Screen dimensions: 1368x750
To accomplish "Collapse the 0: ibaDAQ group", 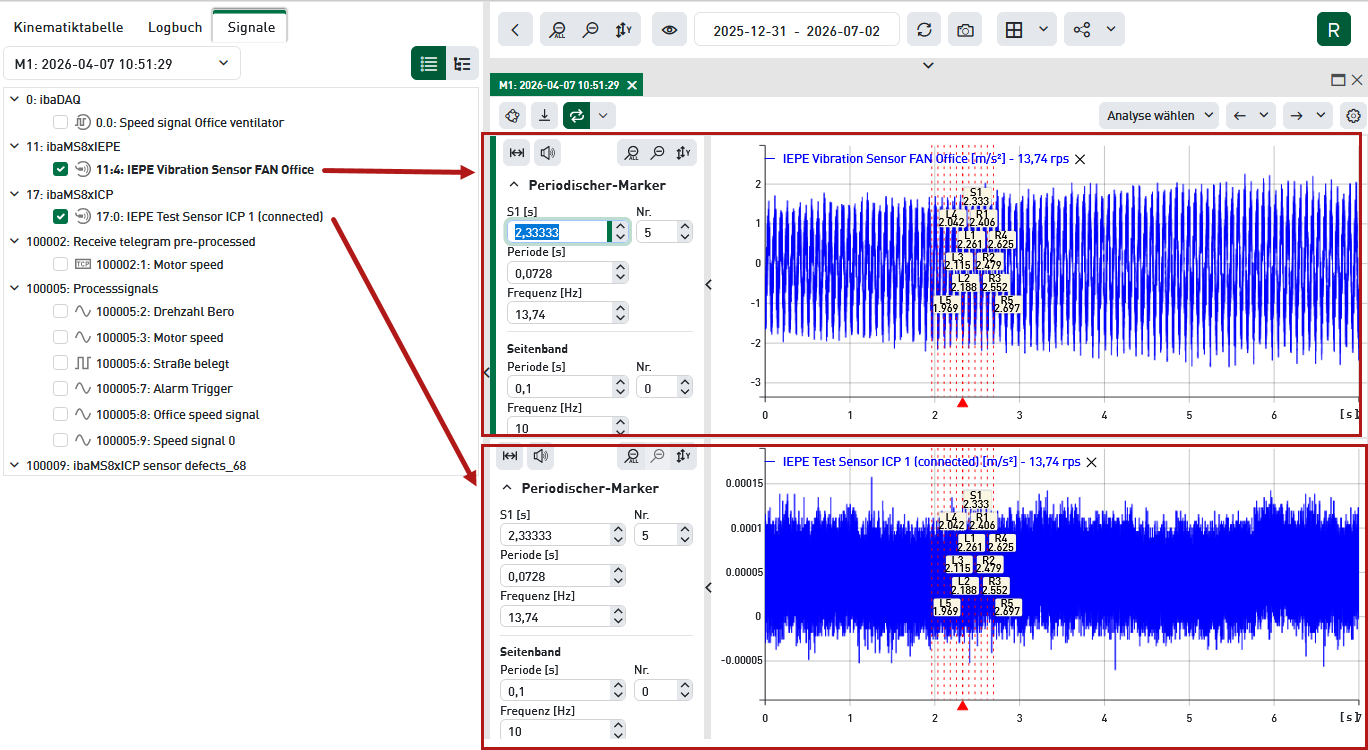I will 13,99.
